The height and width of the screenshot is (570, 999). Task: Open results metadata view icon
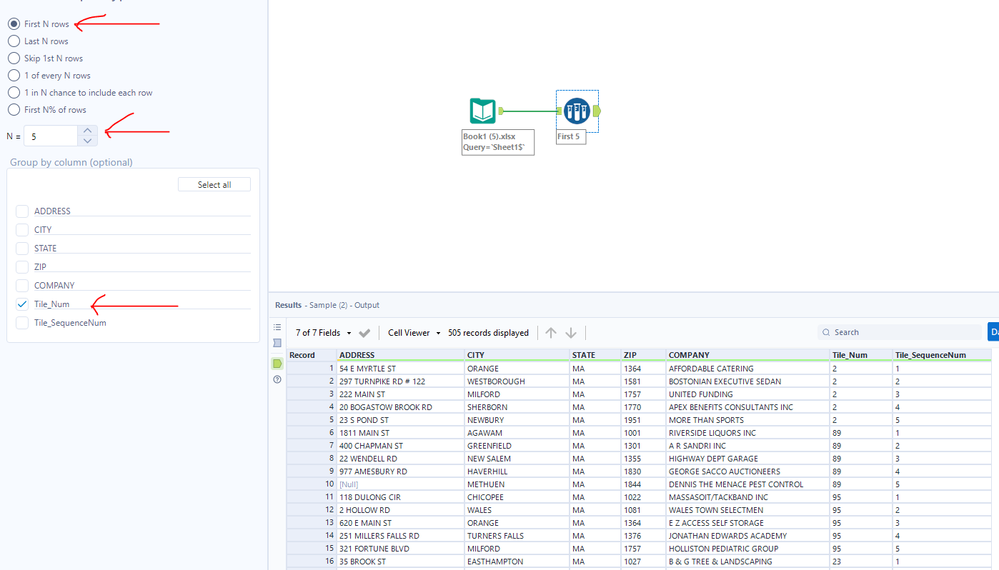pyautogui.click(x=277, y=343)
